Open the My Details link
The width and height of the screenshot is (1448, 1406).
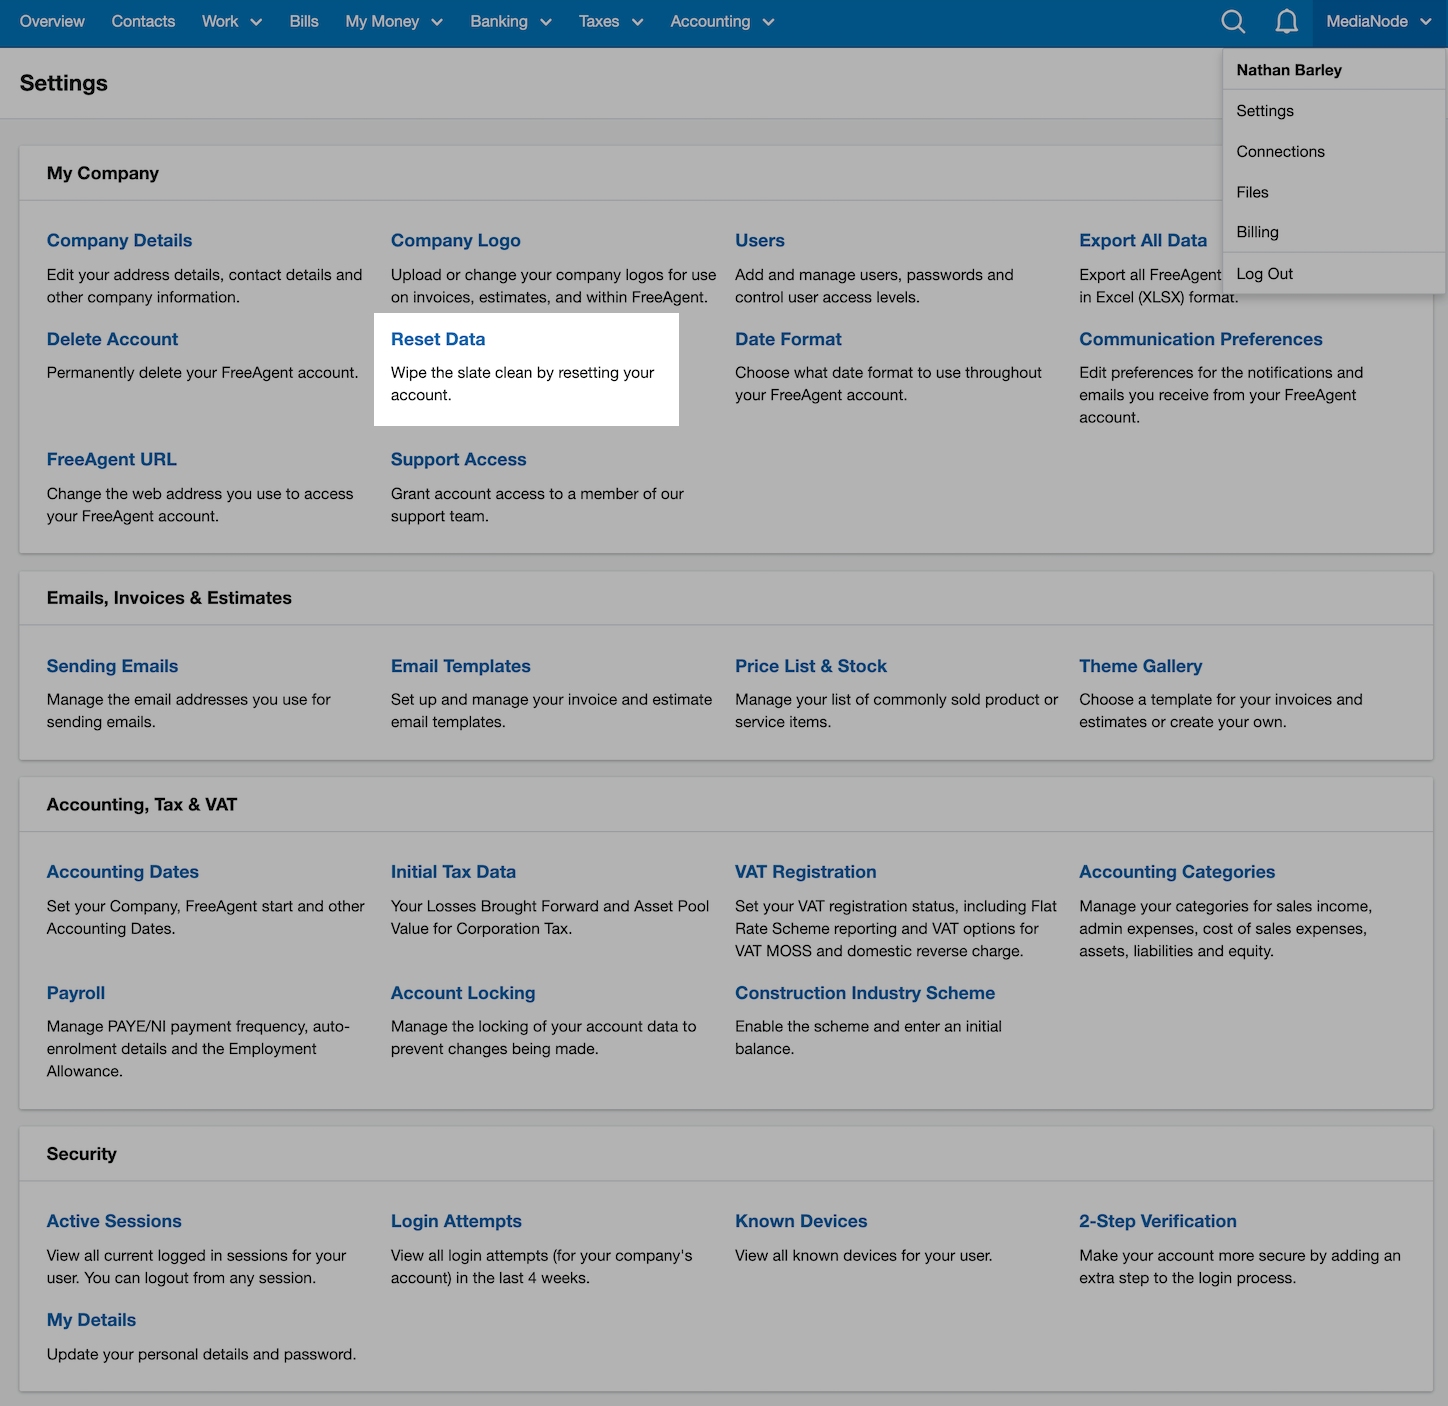coord(91,1320)
